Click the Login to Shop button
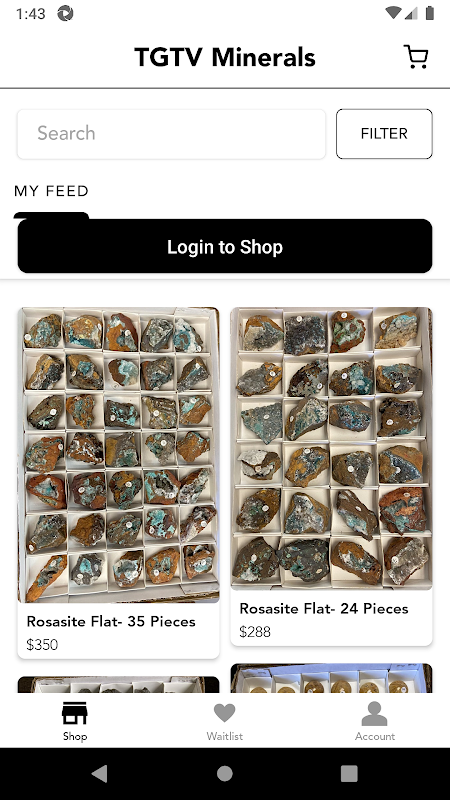This screenshot has height=800, width=450. point(225,246)
